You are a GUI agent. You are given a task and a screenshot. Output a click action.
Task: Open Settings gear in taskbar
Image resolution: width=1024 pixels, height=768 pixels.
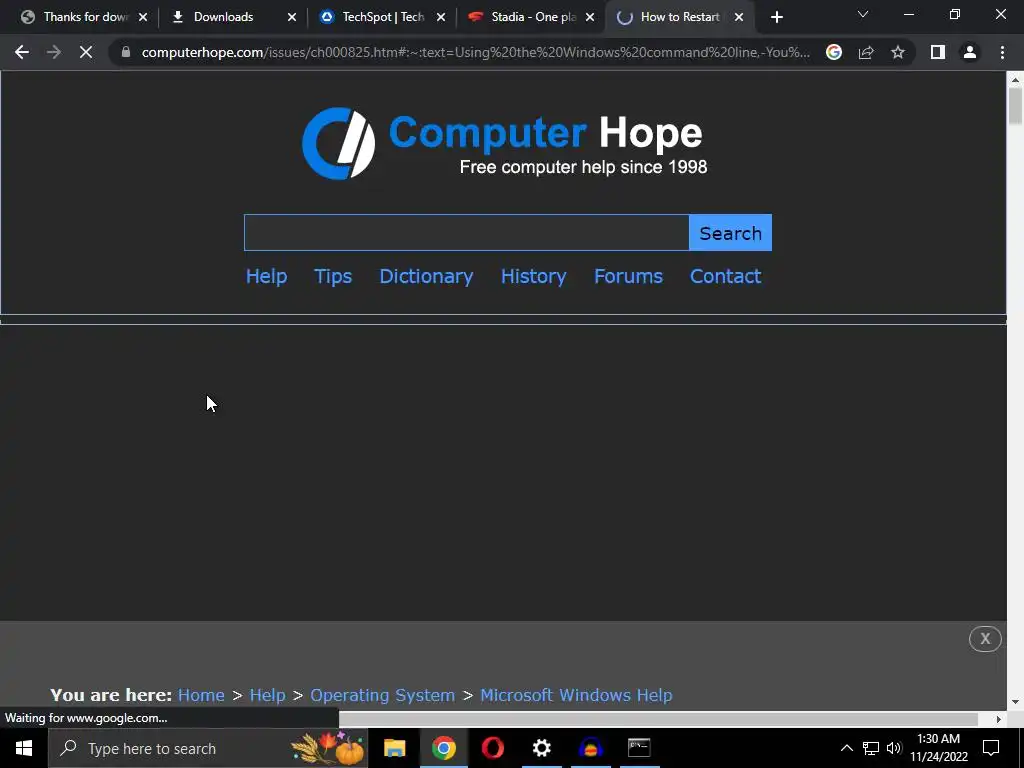tap(541, 748)
